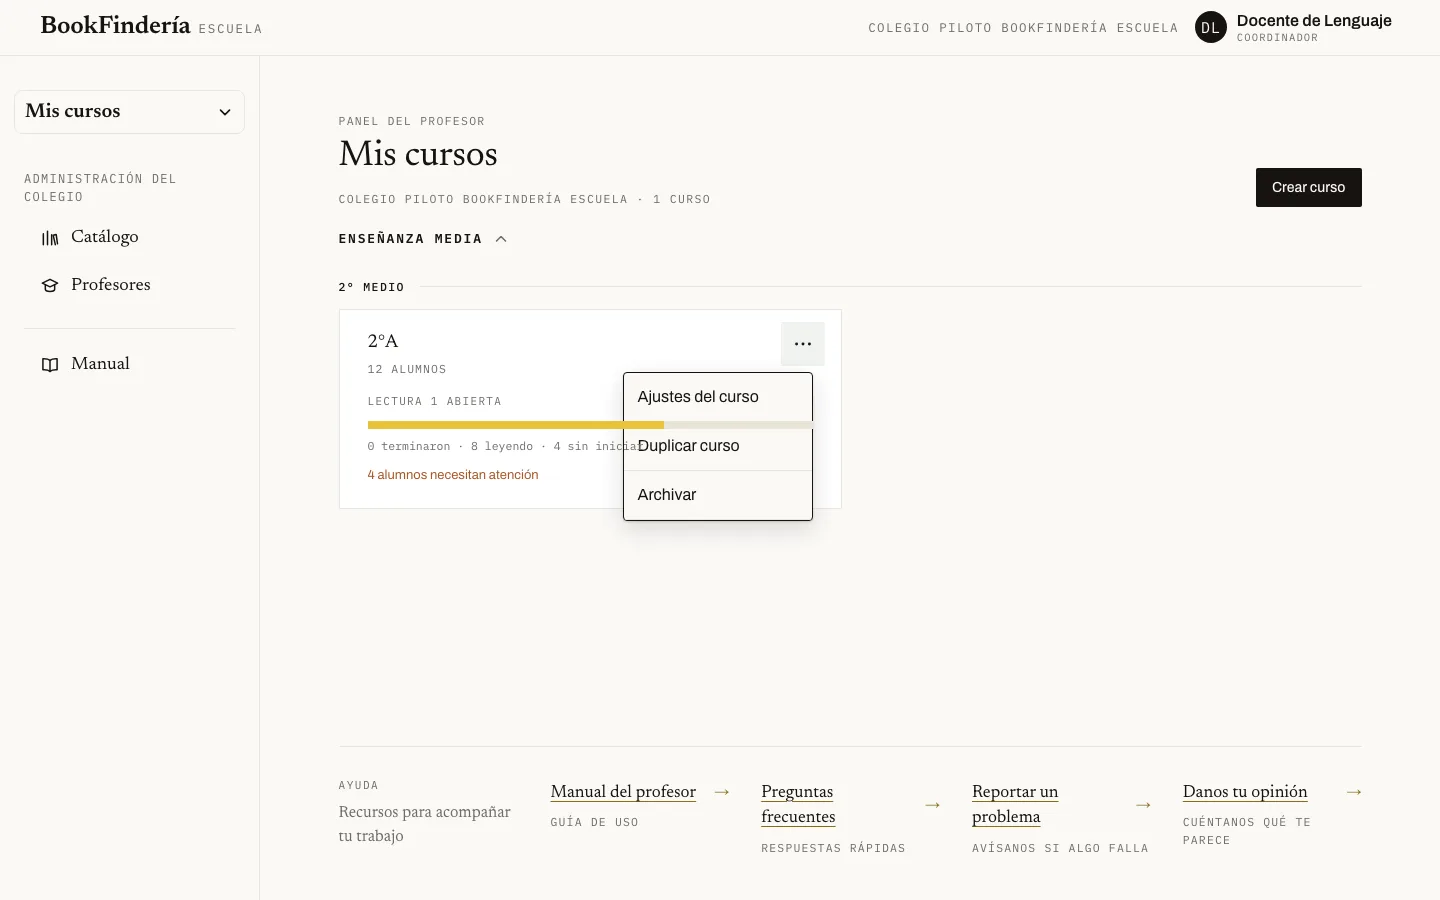This screenshot has height=900, width=1440.
Task: Open the Manual del profesor link
Action: [x=623, y=792]
